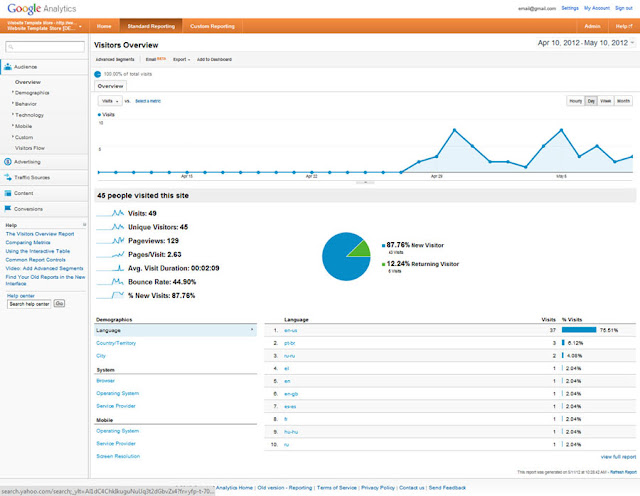Click the Pageviews sparkline icon
The width and height of the screenshot is (640, 496).
111,240
